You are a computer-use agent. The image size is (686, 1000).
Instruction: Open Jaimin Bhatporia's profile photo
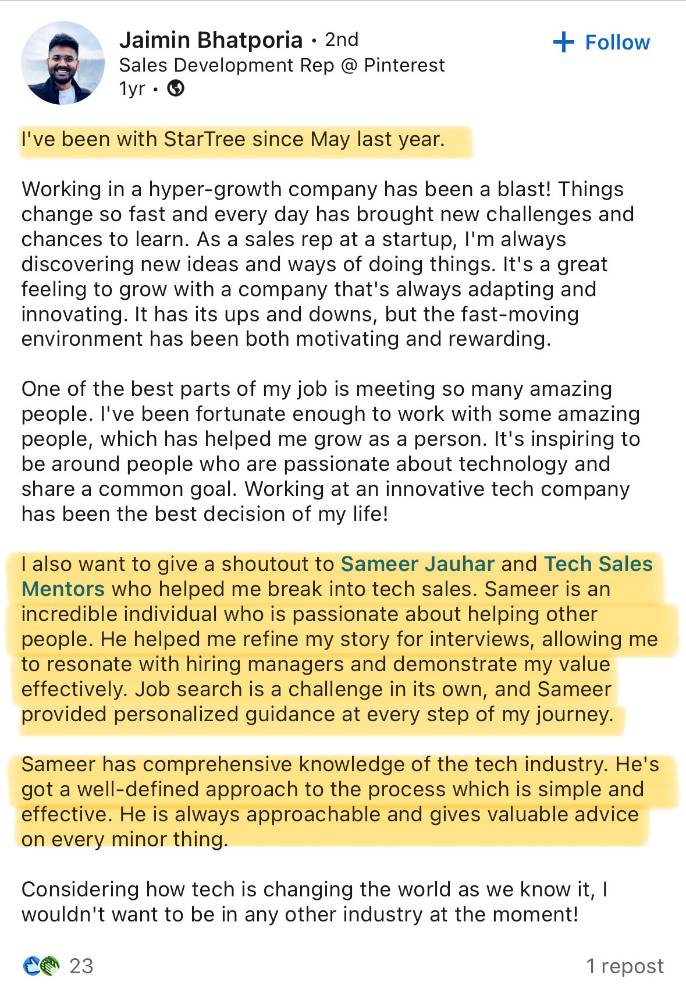62,63
